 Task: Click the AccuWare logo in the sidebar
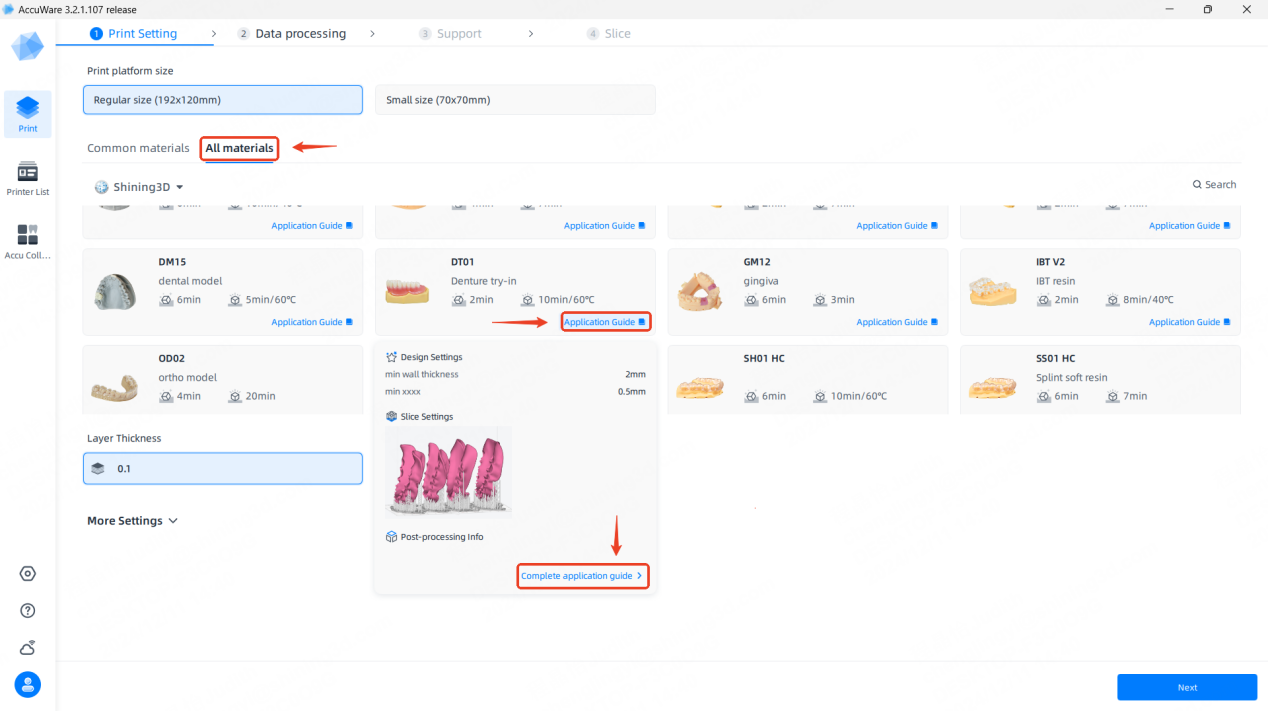click(28, 46)
